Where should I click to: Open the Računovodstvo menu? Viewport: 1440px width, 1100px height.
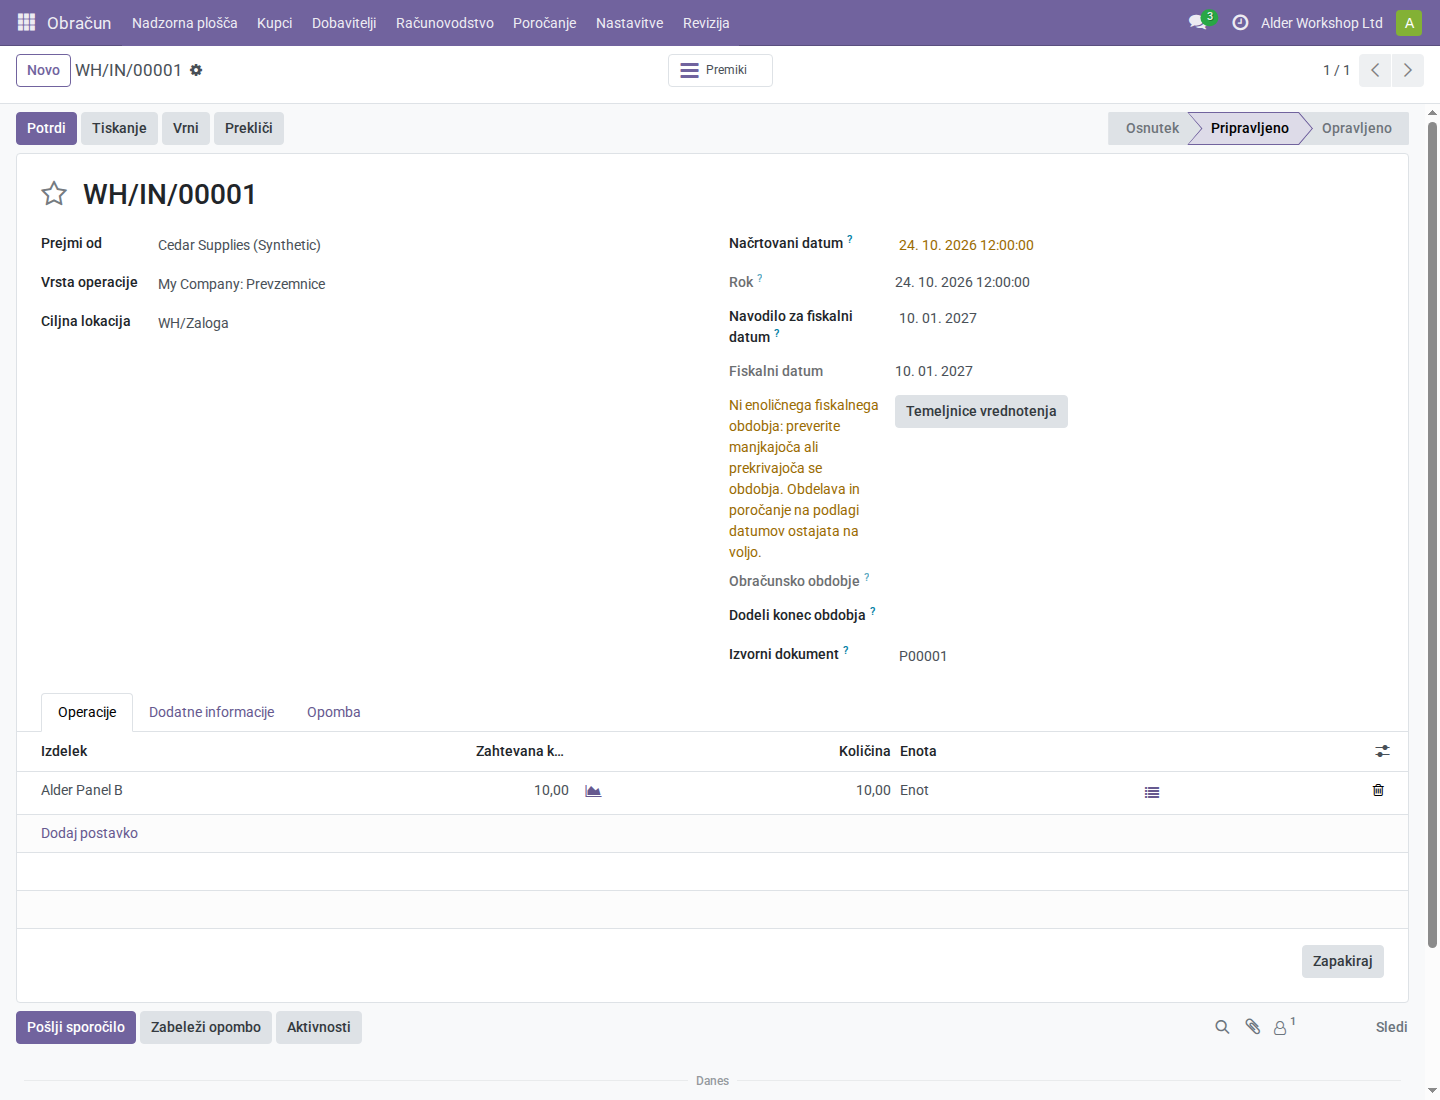point(445,23)
